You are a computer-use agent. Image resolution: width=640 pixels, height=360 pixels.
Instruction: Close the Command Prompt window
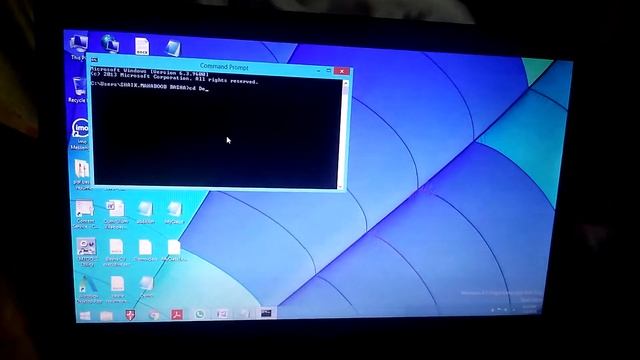[x=342, y=71]
